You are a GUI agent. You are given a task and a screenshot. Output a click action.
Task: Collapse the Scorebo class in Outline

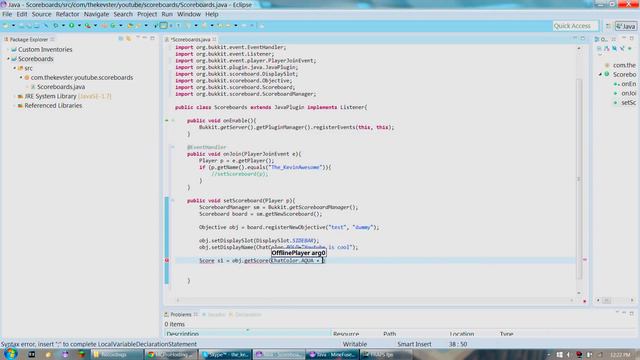600,74
